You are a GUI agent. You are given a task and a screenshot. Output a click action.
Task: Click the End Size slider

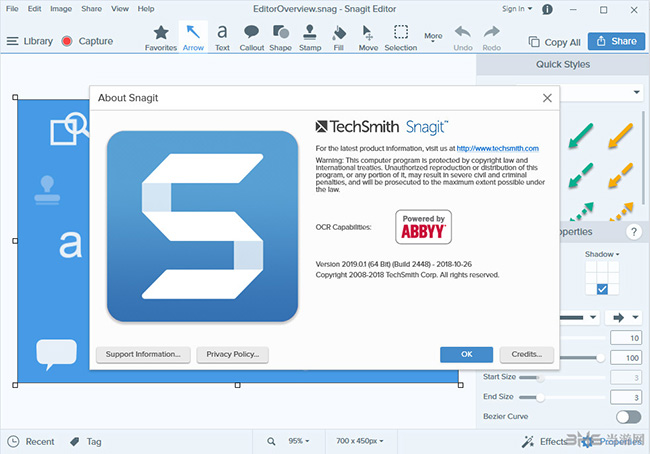(x=562, y=398)
